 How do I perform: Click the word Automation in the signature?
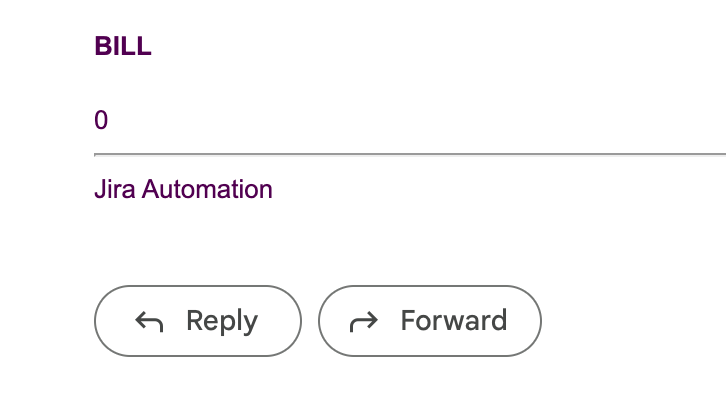207,189
